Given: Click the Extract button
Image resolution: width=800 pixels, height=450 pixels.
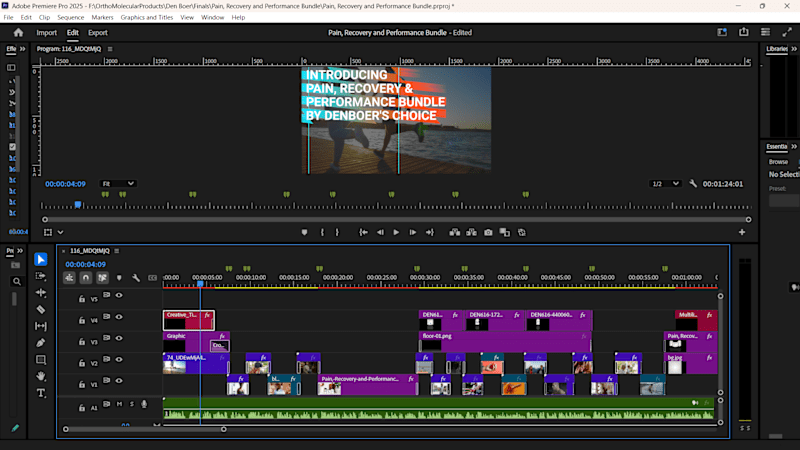Looking at the screenshot, I should (x=471, y=232).
